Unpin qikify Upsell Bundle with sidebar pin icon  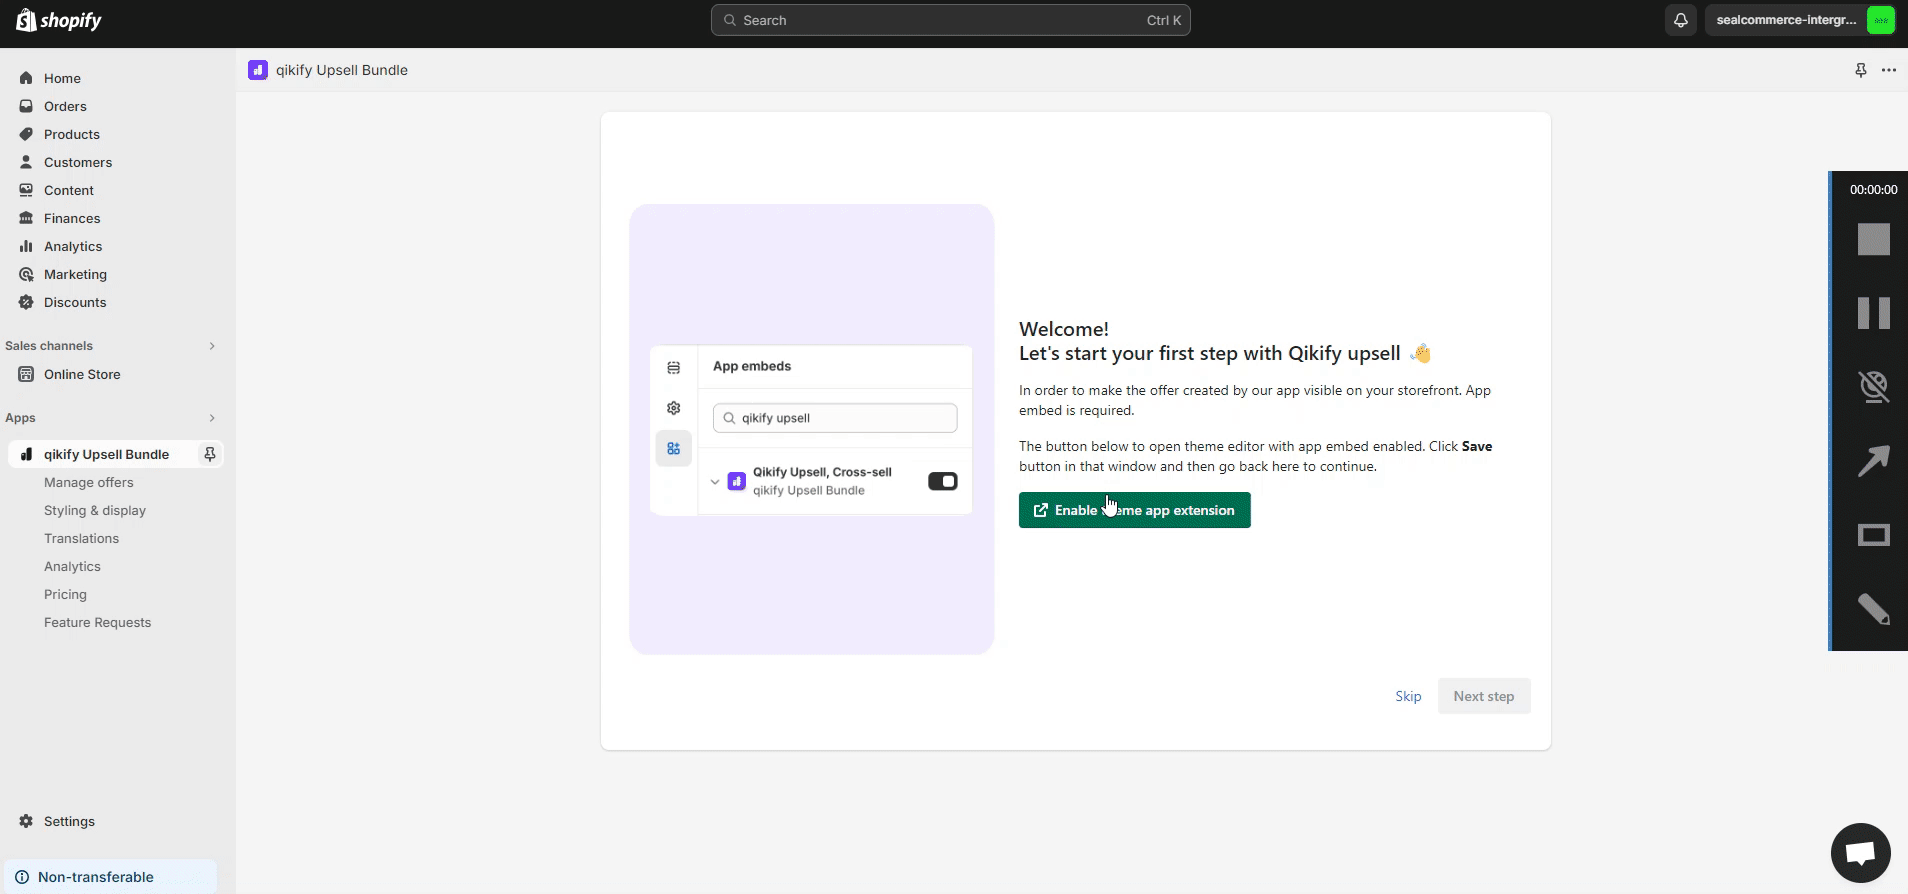pos(210,454)
